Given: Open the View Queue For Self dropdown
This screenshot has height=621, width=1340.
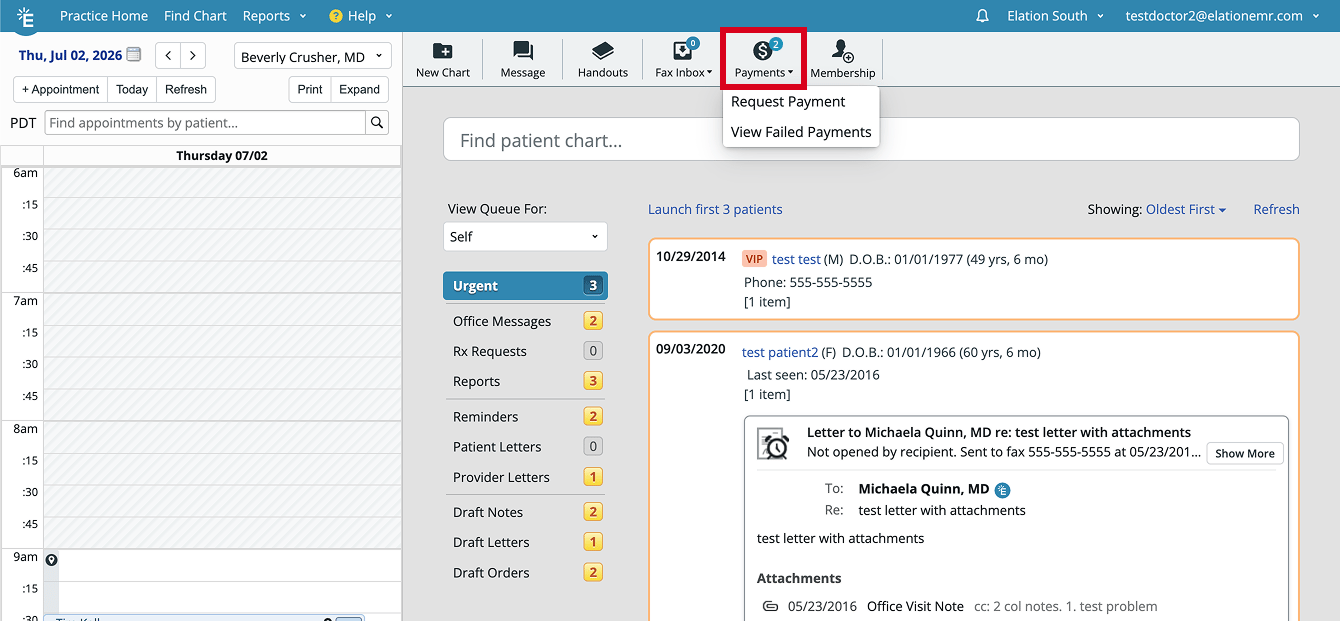Looking at the screenshot, I should [525, 237].
